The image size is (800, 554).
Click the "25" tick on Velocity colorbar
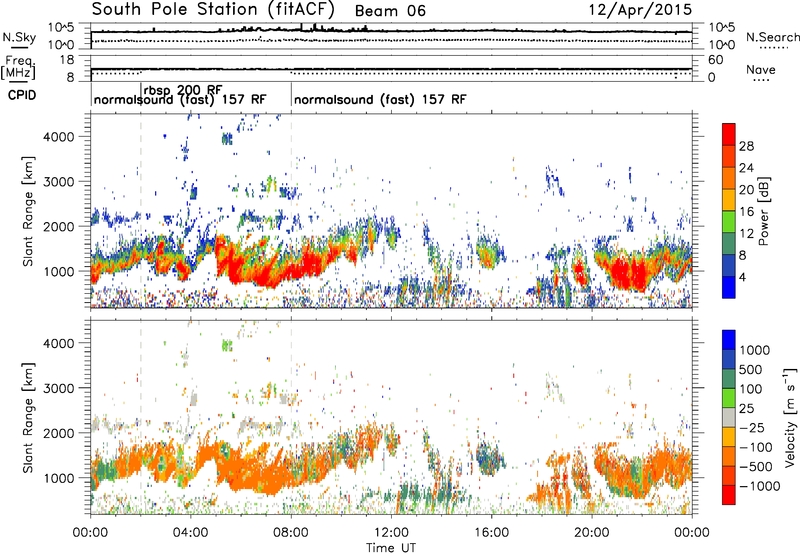point(746,408)
